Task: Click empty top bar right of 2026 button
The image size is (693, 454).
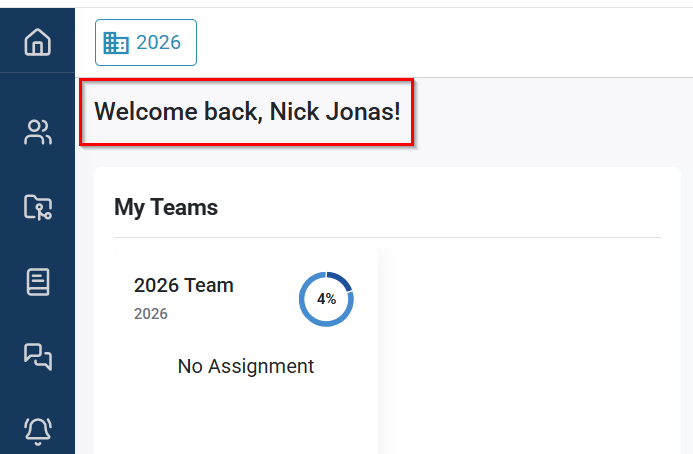Action: (x=440, y=42)
